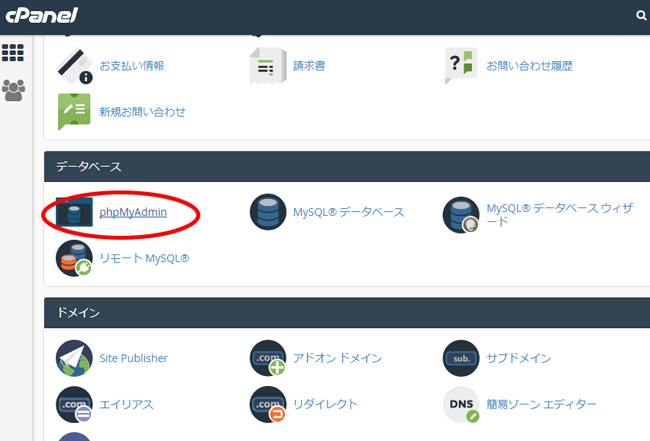Open the Site Publisher link
Screen dimensions: 650x441
[133, 358]
